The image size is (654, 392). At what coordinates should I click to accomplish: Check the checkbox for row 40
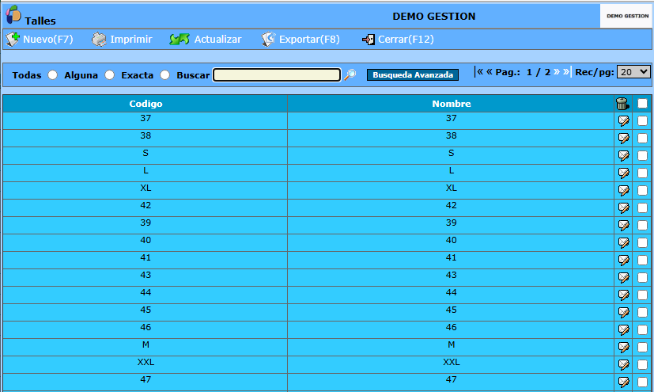pos(642,243)
